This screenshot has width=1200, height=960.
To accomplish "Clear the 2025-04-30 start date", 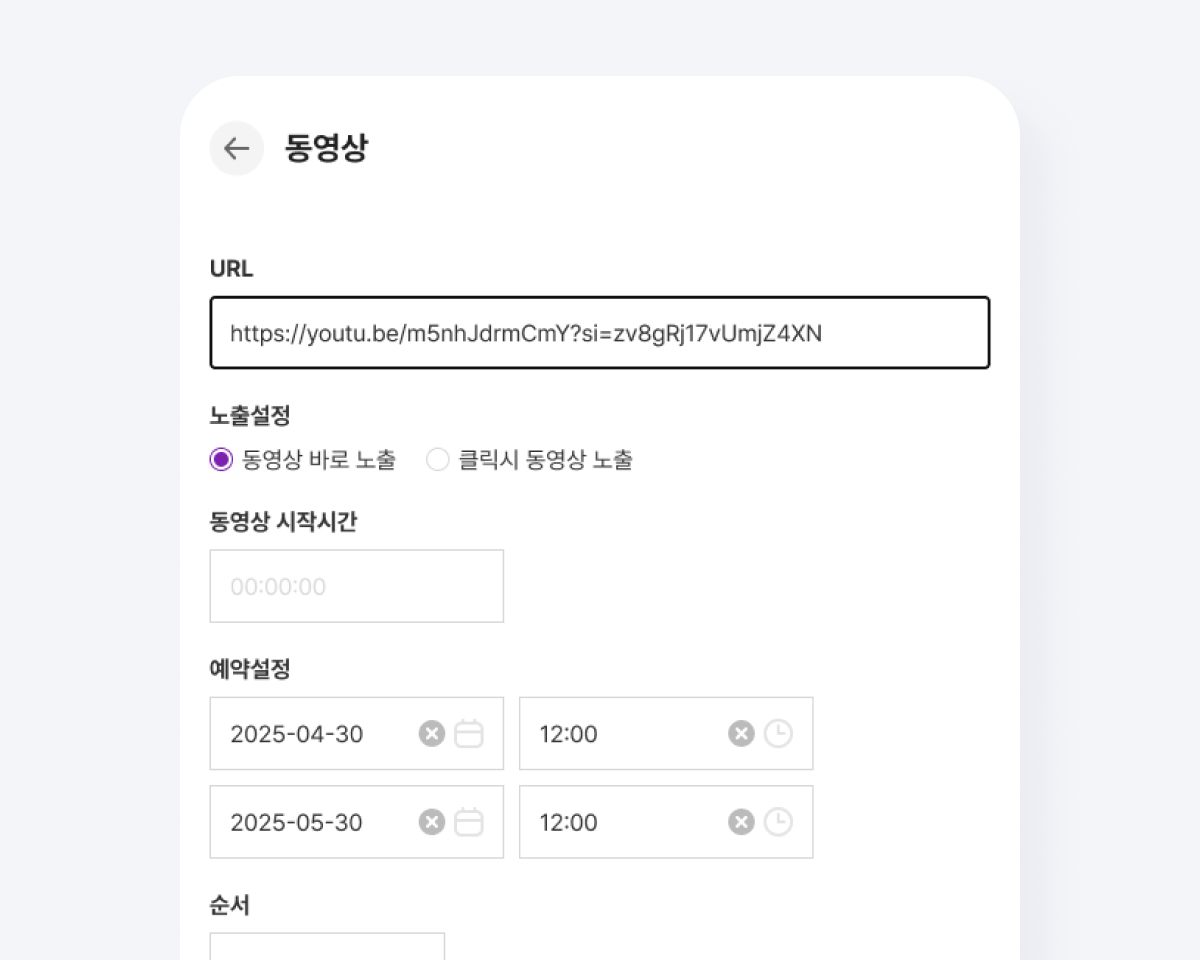I will (x=431, y=734).
